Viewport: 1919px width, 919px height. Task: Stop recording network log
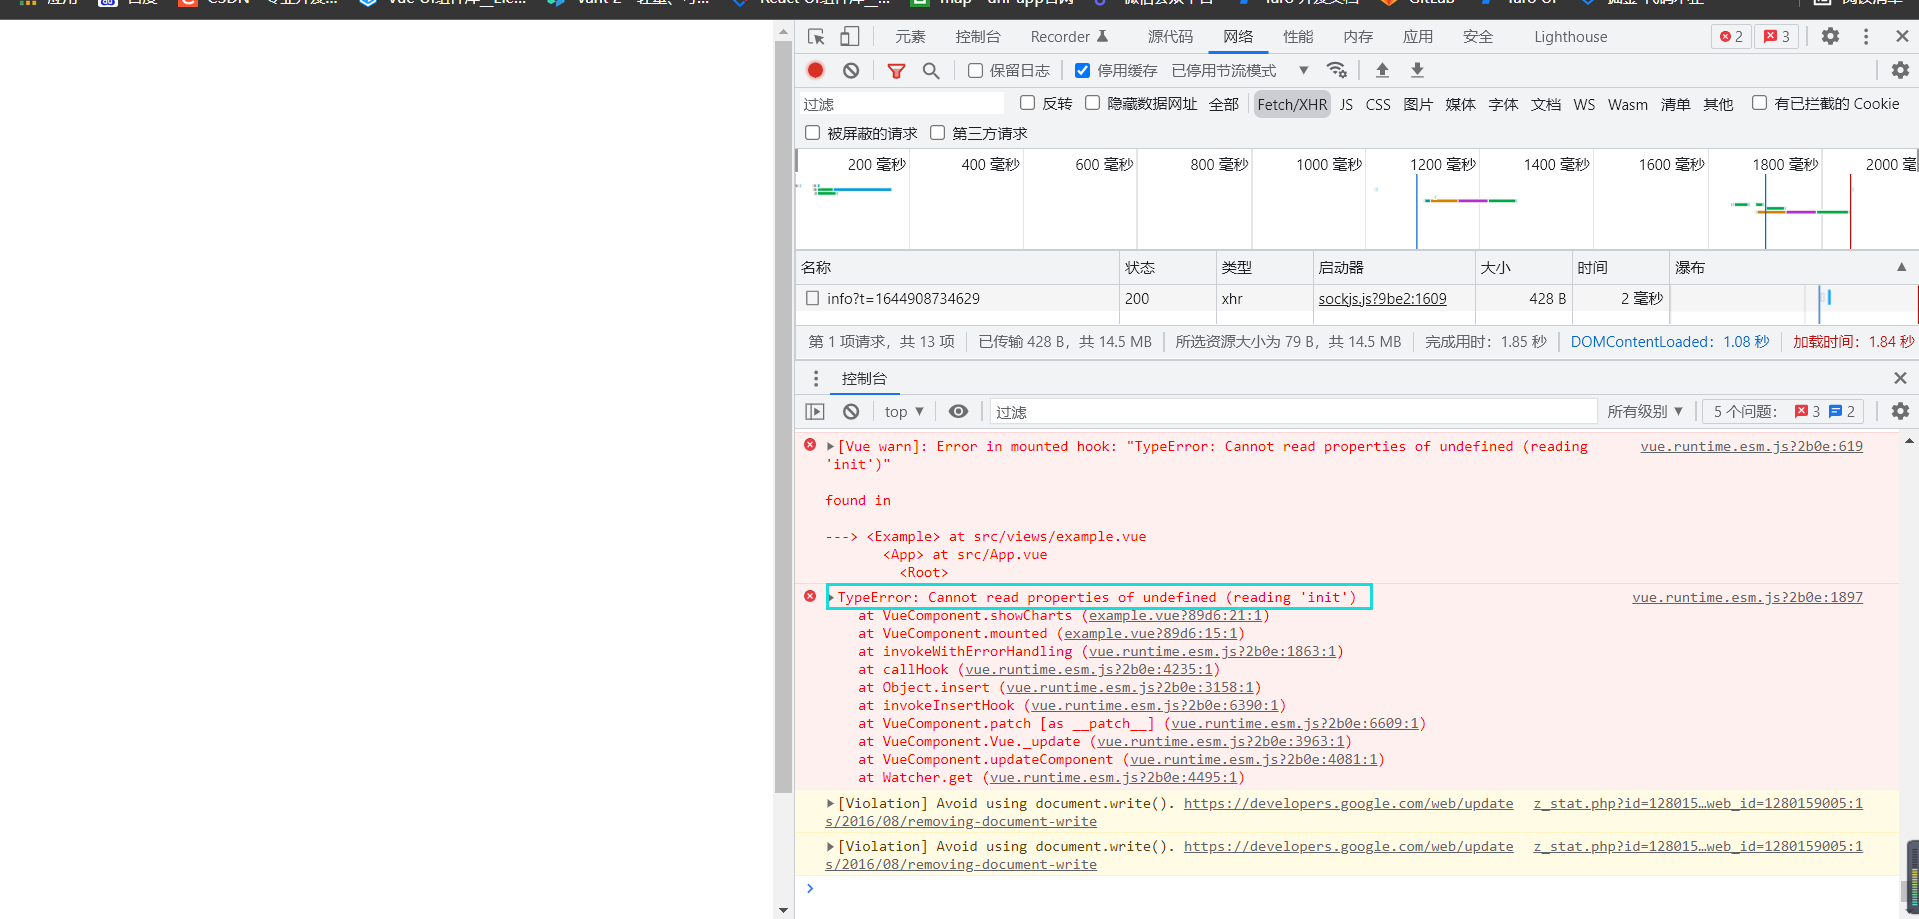[814, 70]
